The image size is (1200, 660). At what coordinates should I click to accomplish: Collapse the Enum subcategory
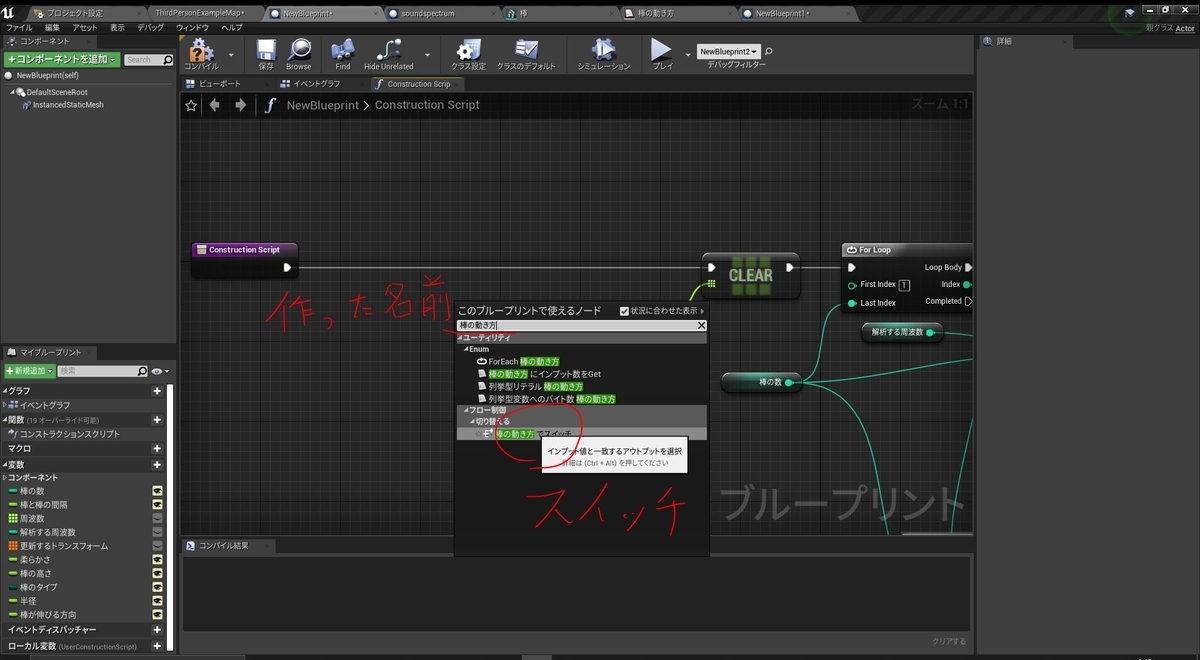(465, 349)
